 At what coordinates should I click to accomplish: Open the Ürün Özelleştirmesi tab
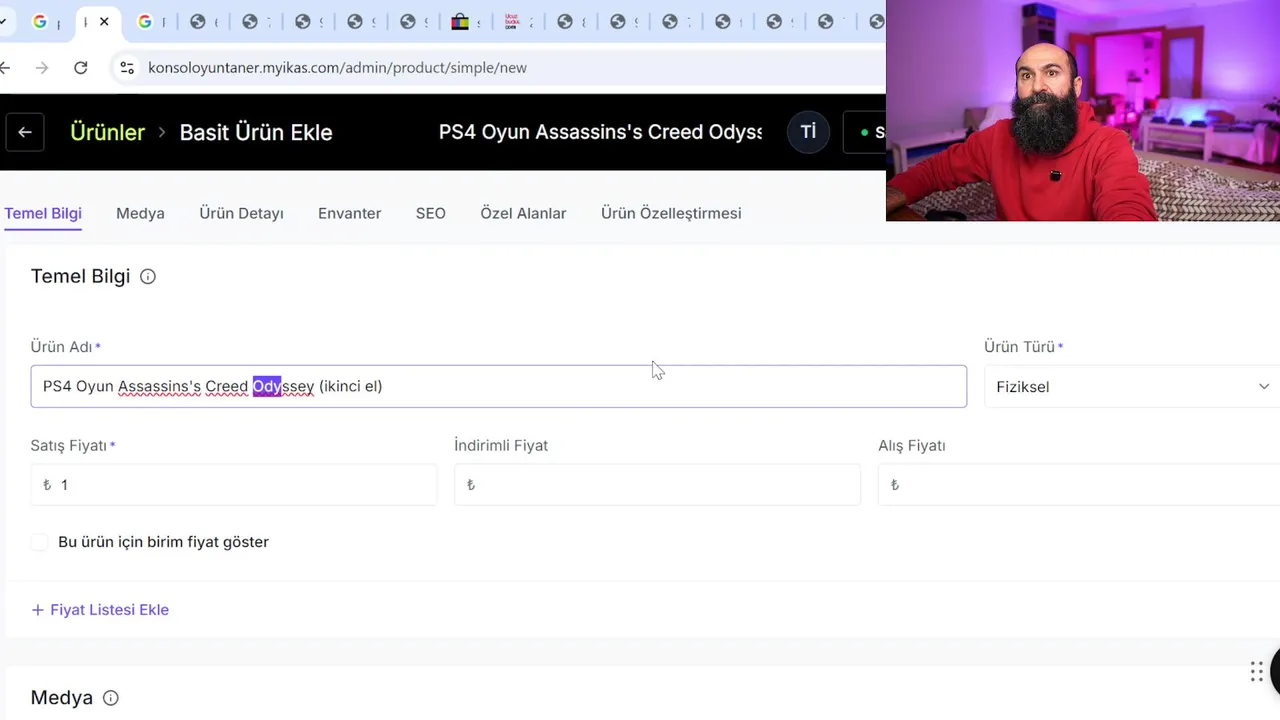671,213
